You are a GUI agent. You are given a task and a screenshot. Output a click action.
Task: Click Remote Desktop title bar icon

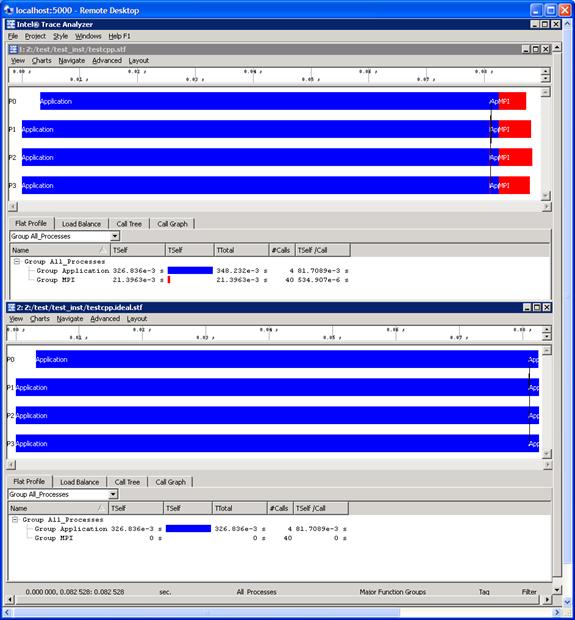coord(9,10)
